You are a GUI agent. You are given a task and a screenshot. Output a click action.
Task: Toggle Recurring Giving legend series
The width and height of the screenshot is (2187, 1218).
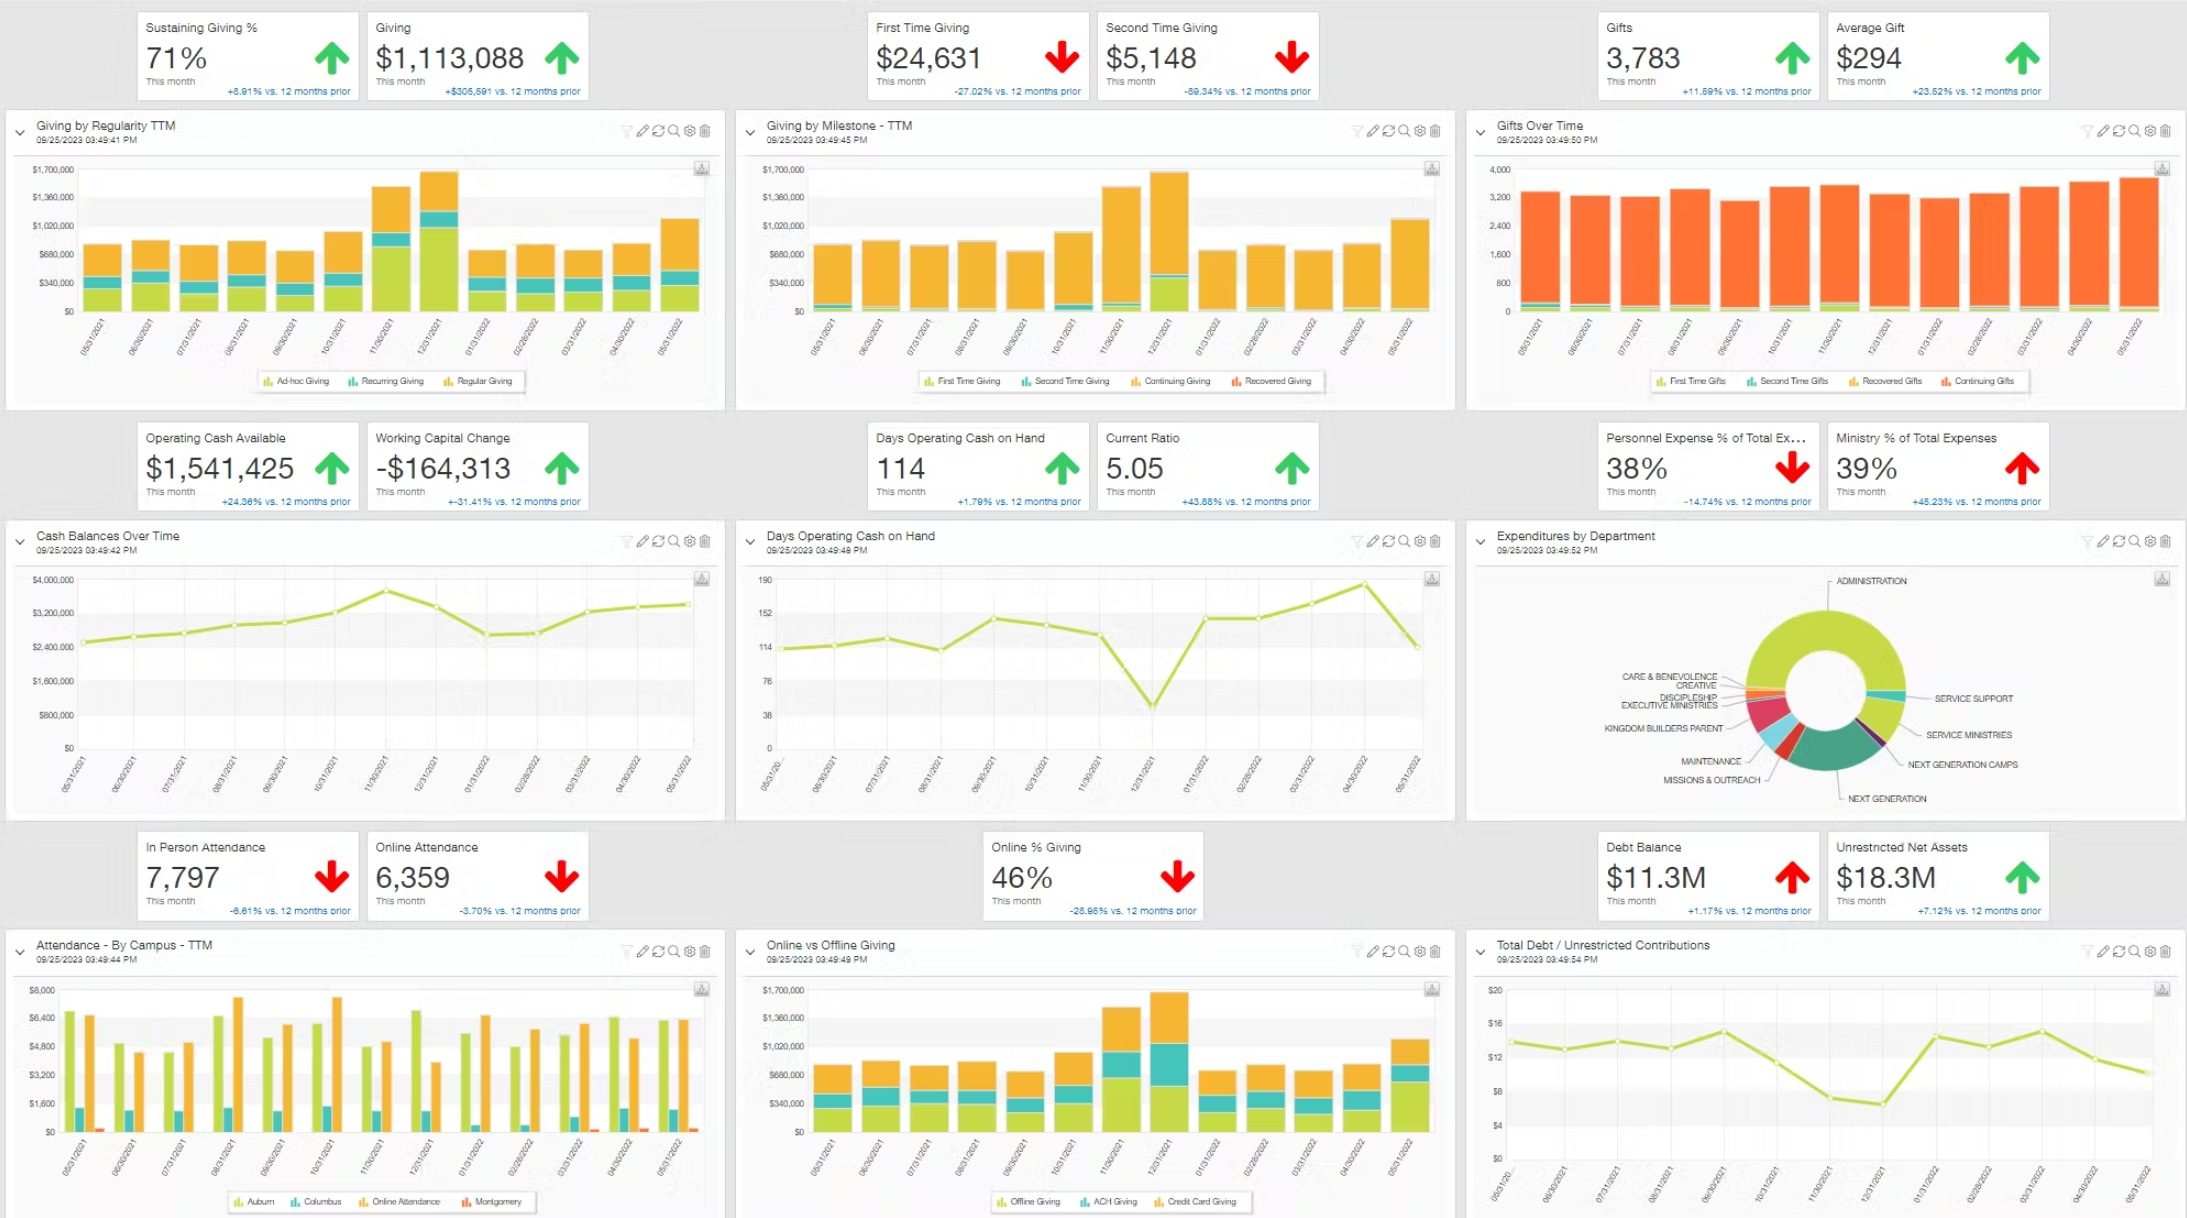click(392, 381)
